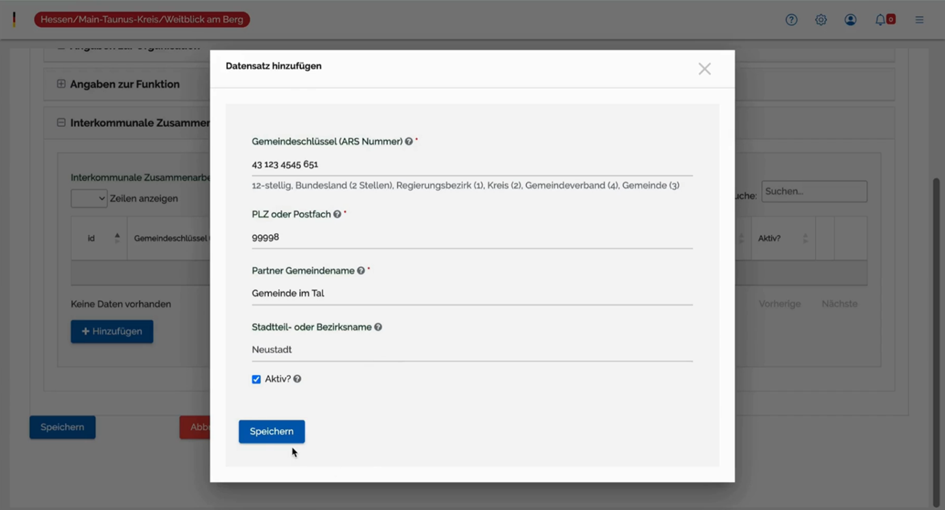Viewport: 945px width, 510px height.
Task: Open the Zeilen anzeigen dropdown
Action: tap(88, 199)
